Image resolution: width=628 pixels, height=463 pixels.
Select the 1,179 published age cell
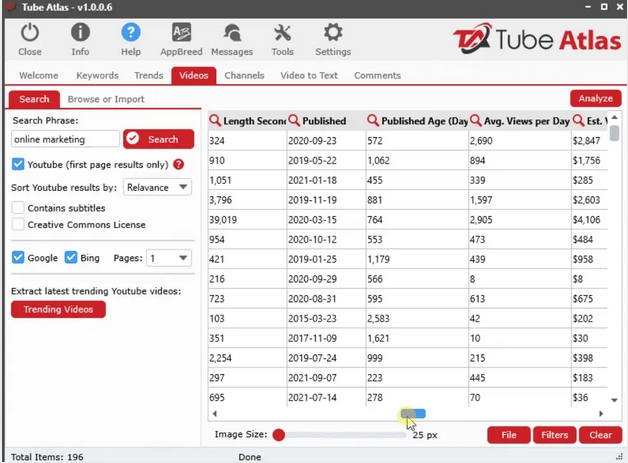coord(417,259)
